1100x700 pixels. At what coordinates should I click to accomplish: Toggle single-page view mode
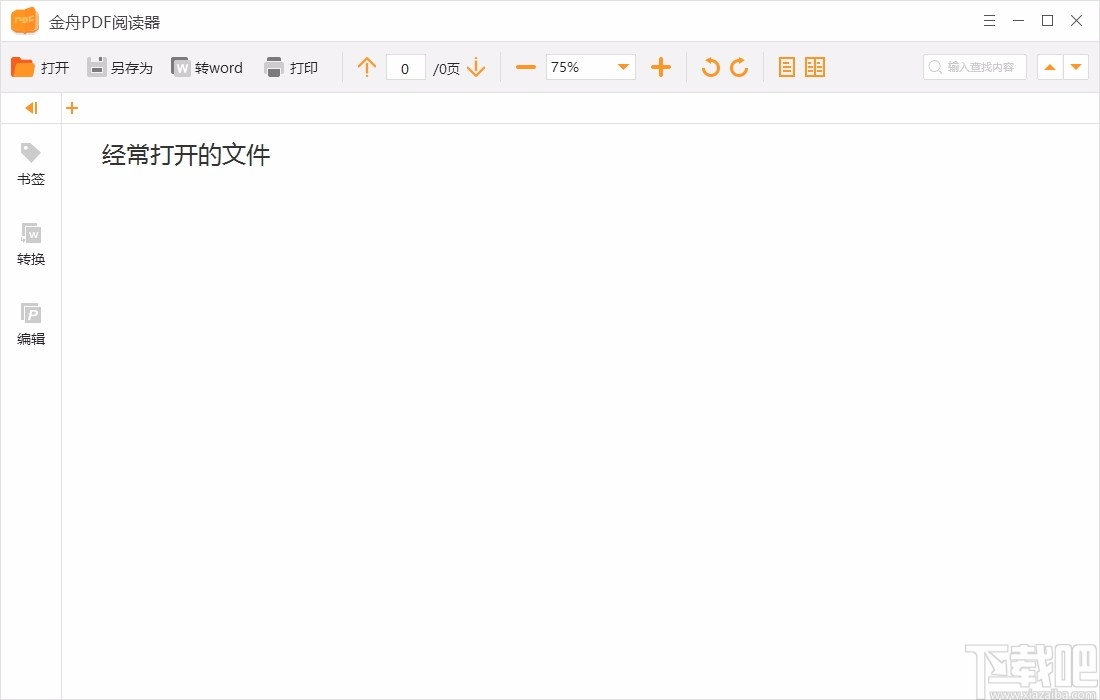click(787, 67)
